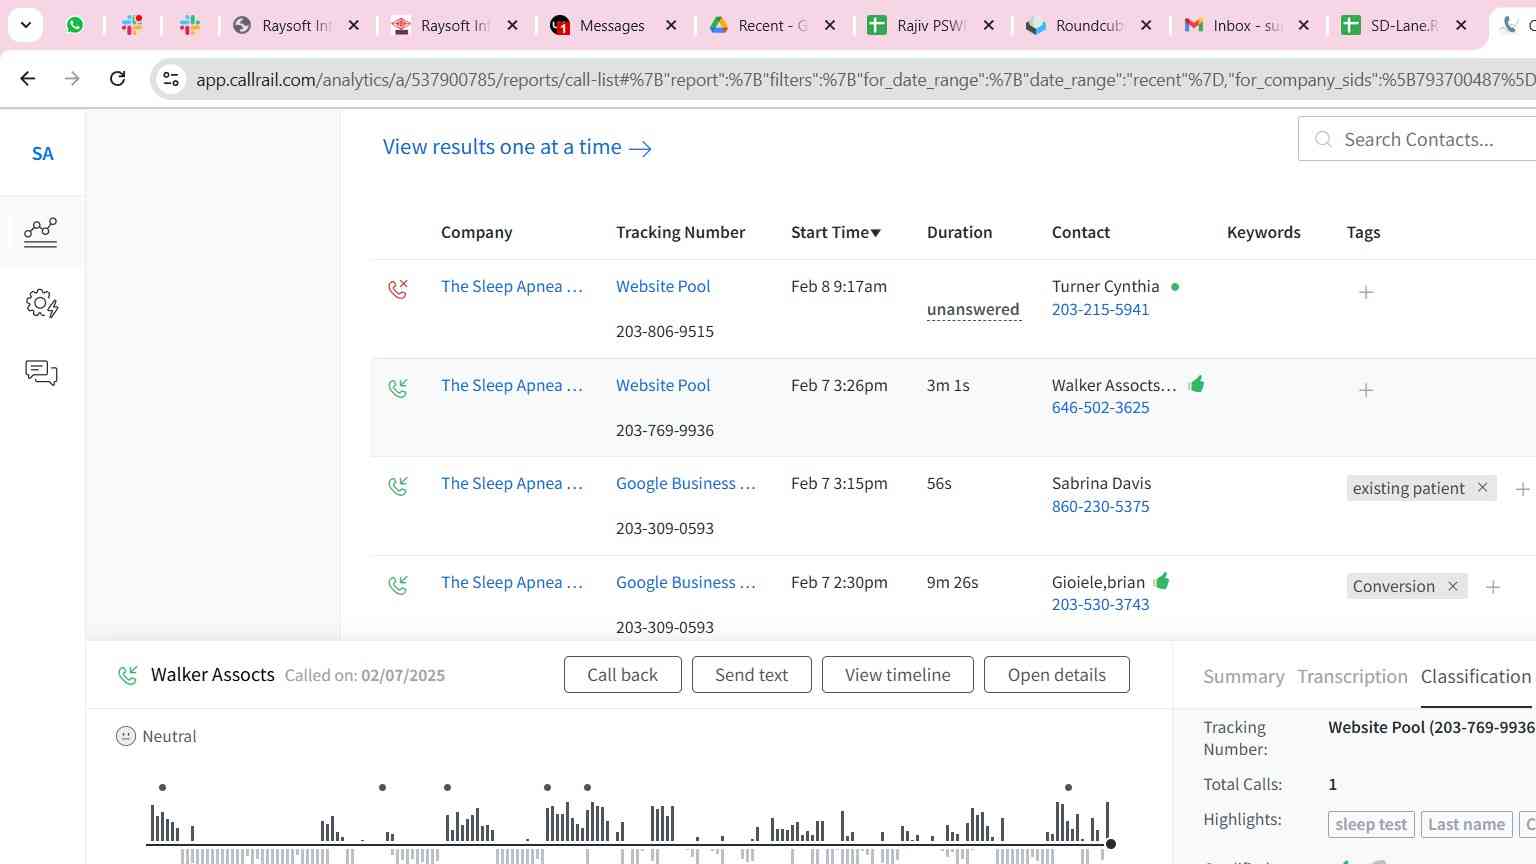Open The Sleep Apnea company in Turner row

click(512, 286)
